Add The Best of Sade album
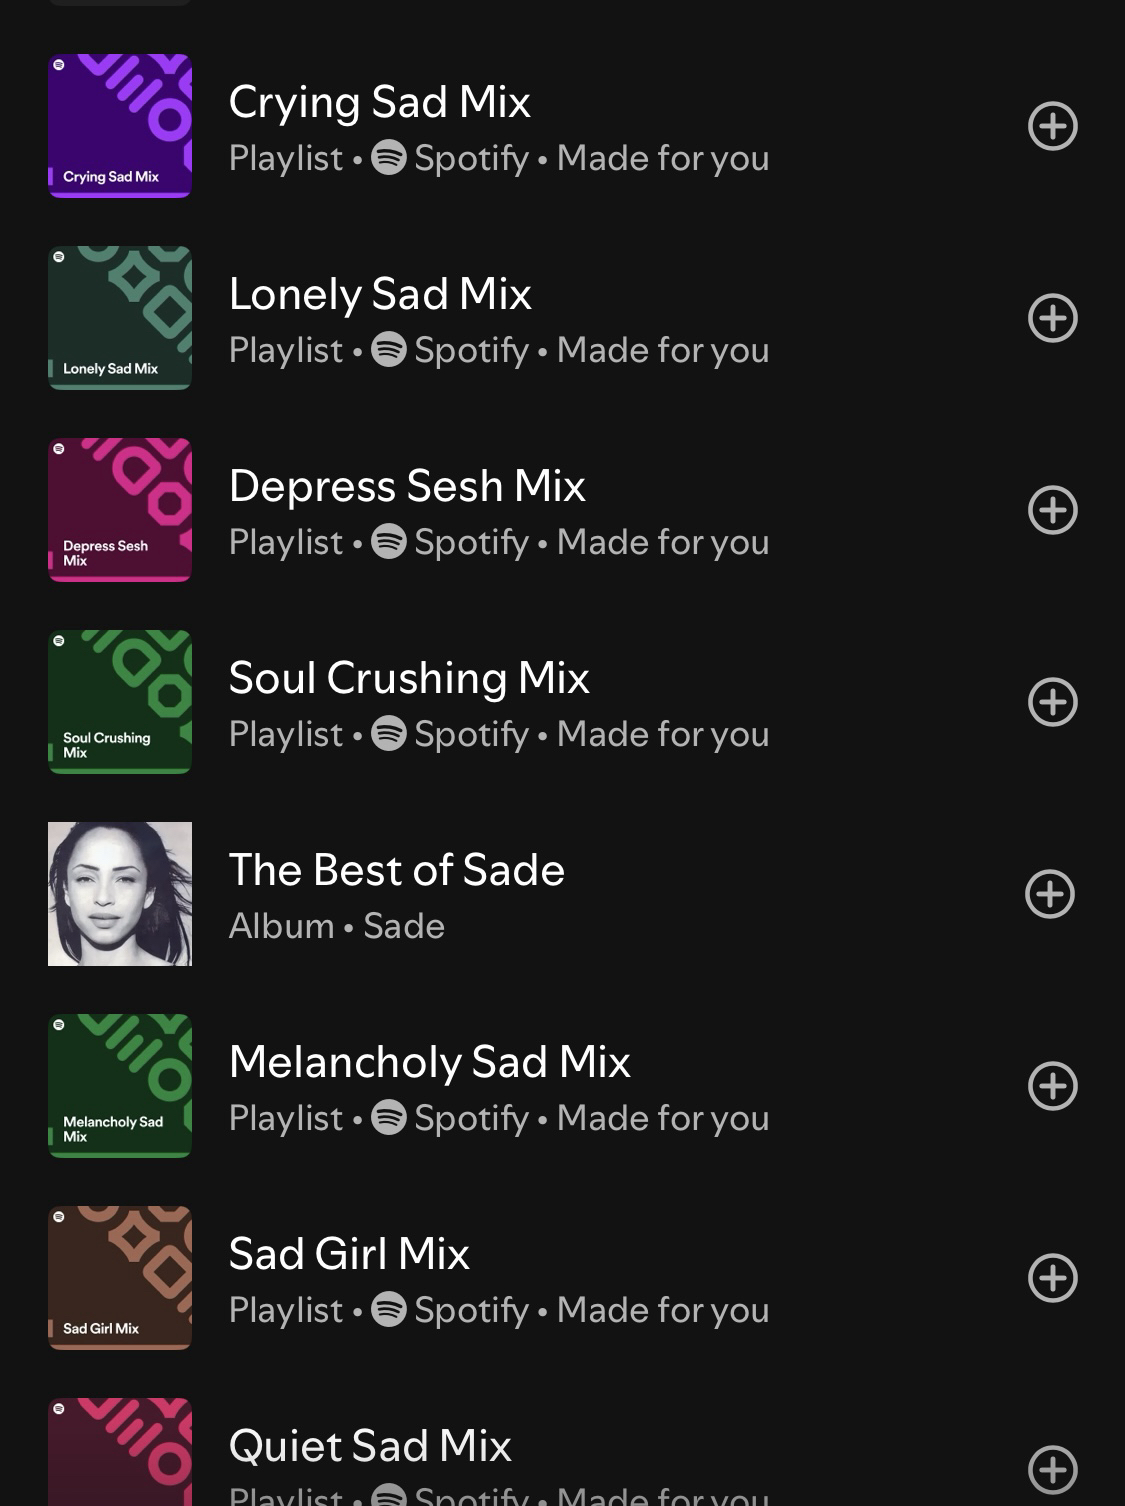 1050,894
